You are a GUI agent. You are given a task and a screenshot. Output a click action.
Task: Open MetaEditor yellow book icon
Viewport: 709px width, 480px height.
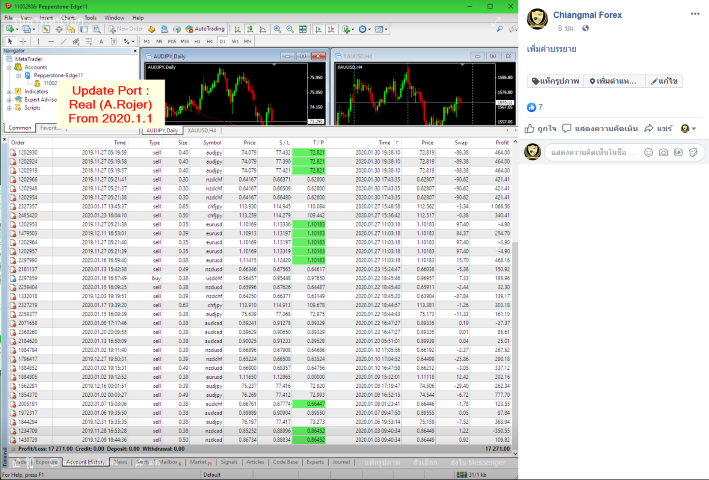tap(151, 29)
